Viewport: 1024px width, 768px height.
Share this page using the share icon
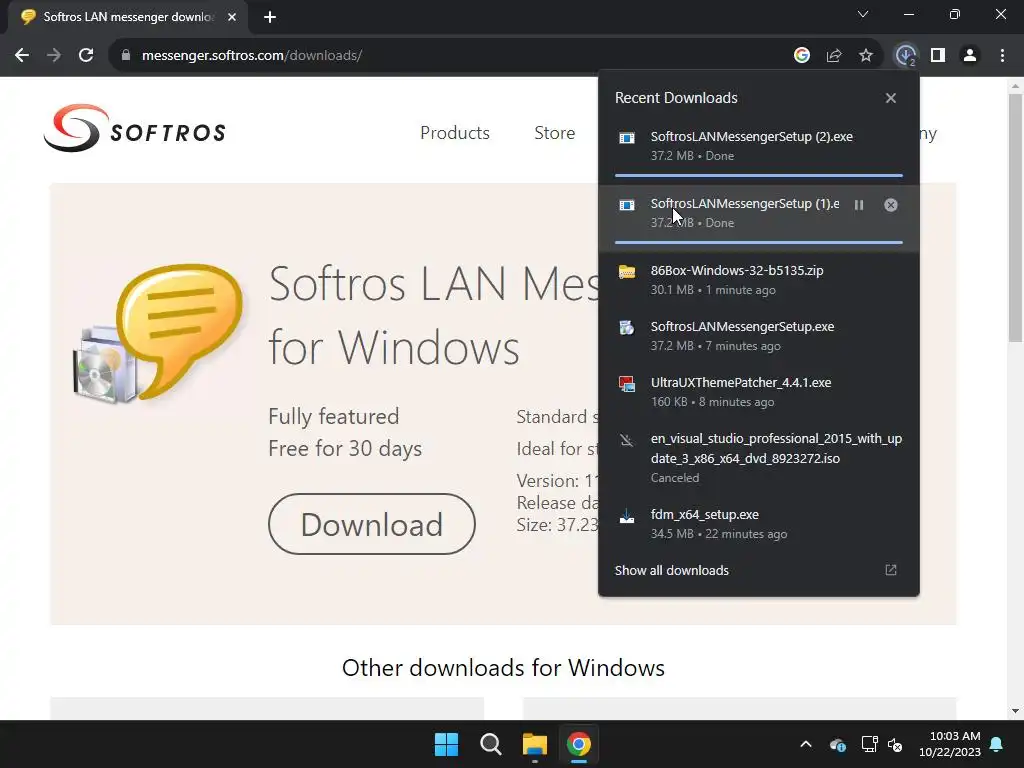(x=833, y=56)
